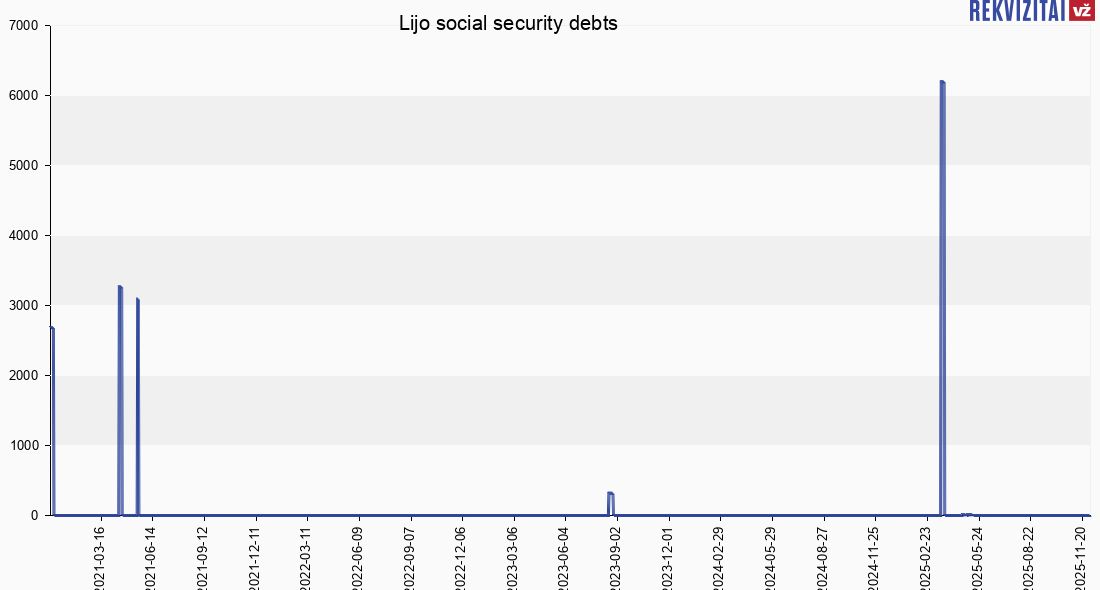
Task: Click the 'Lijo social security debts' chart title
Action: (x=508, y=24)
